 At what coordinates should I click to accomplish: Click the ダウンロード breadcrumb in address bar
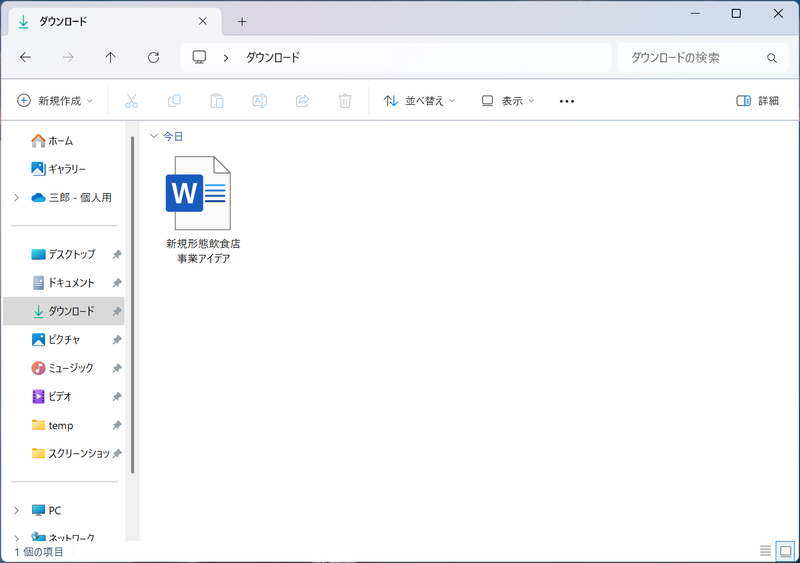click(x=273, y=58)
